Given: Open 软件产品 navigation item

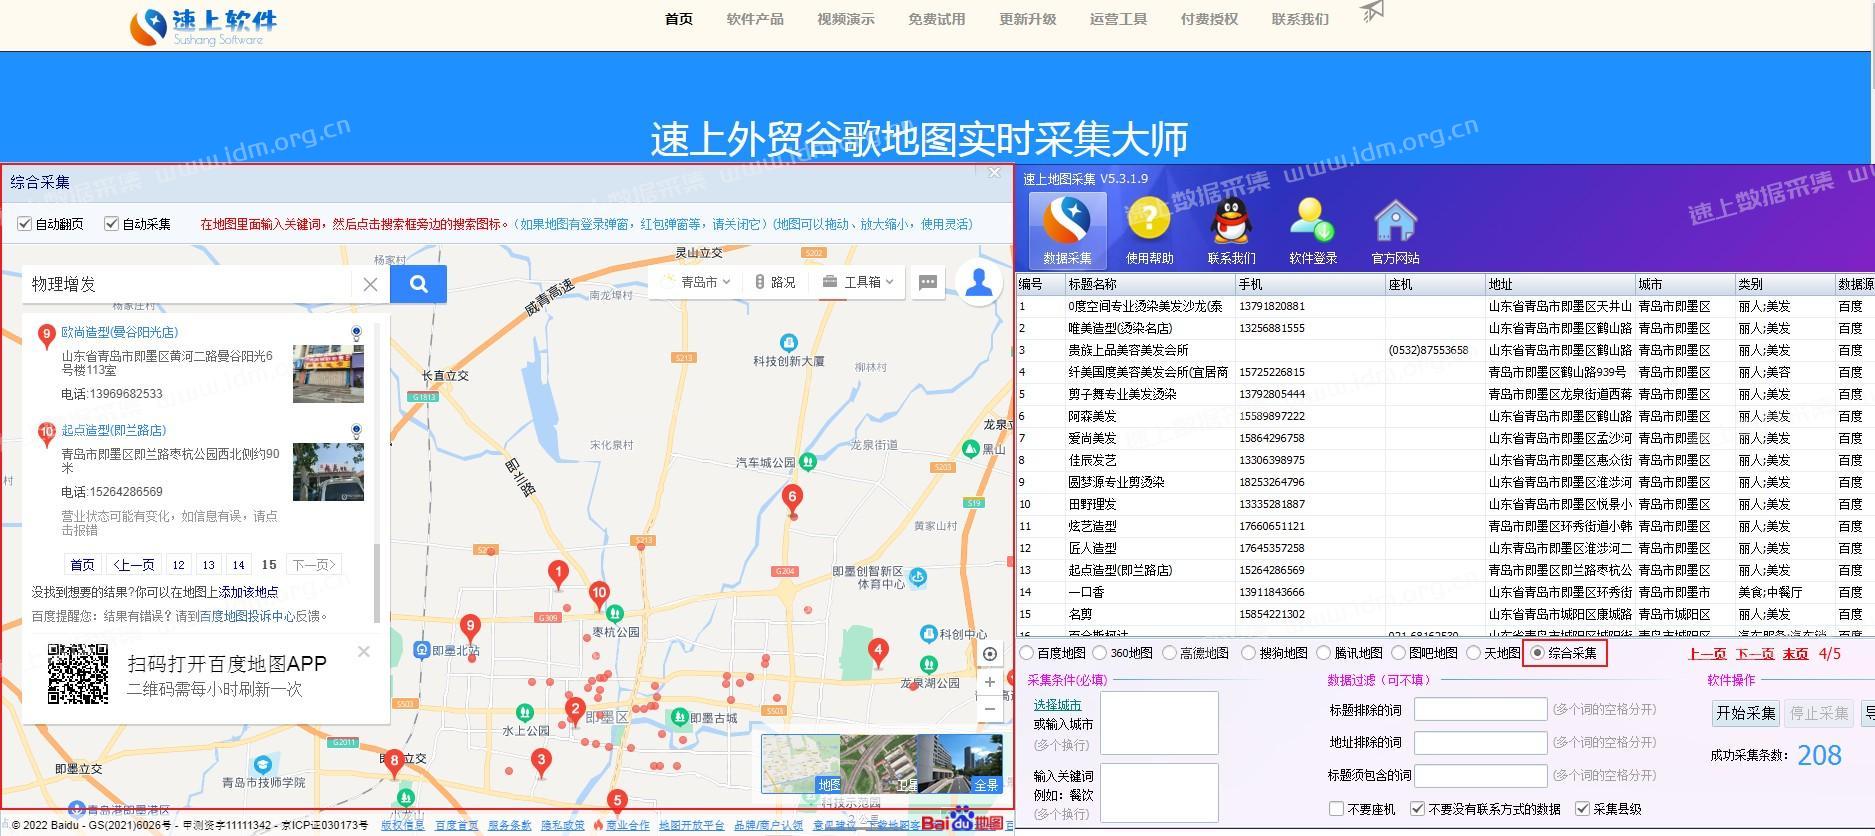Looking at the screenshot, I should point(755,19).
